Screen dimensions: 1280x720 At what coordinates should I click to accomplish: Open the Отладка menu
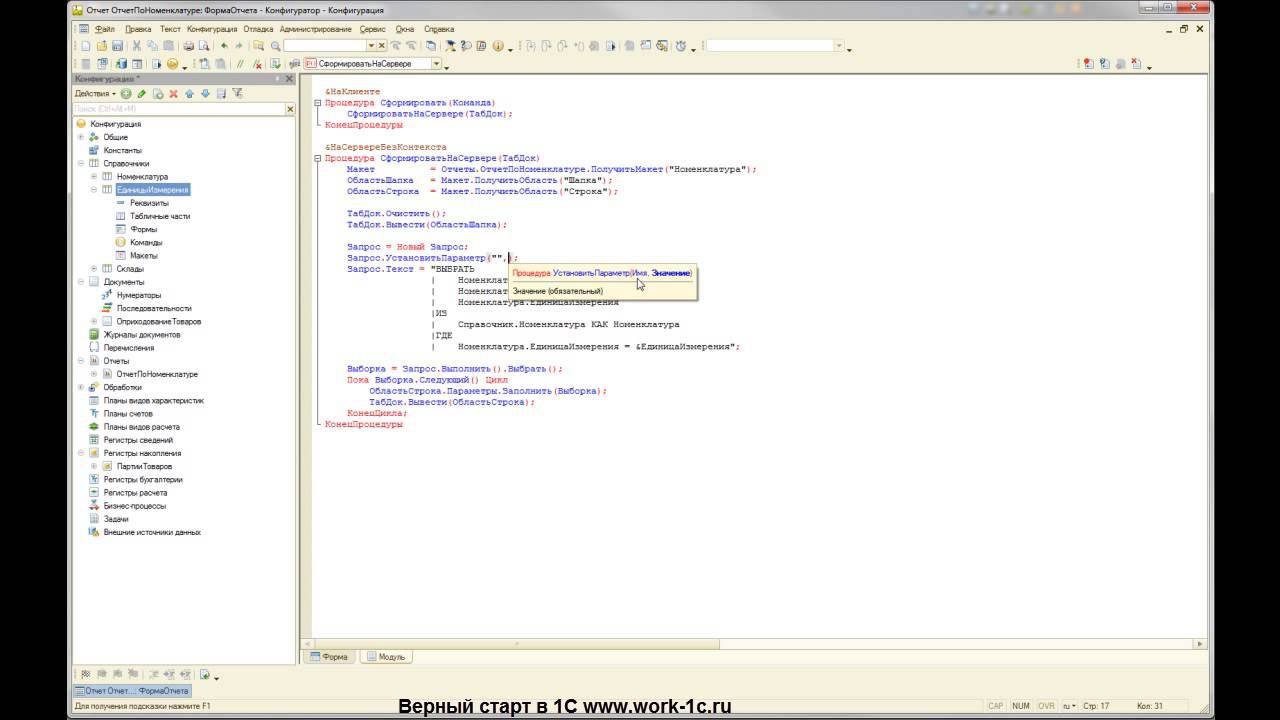pos(258,29)
